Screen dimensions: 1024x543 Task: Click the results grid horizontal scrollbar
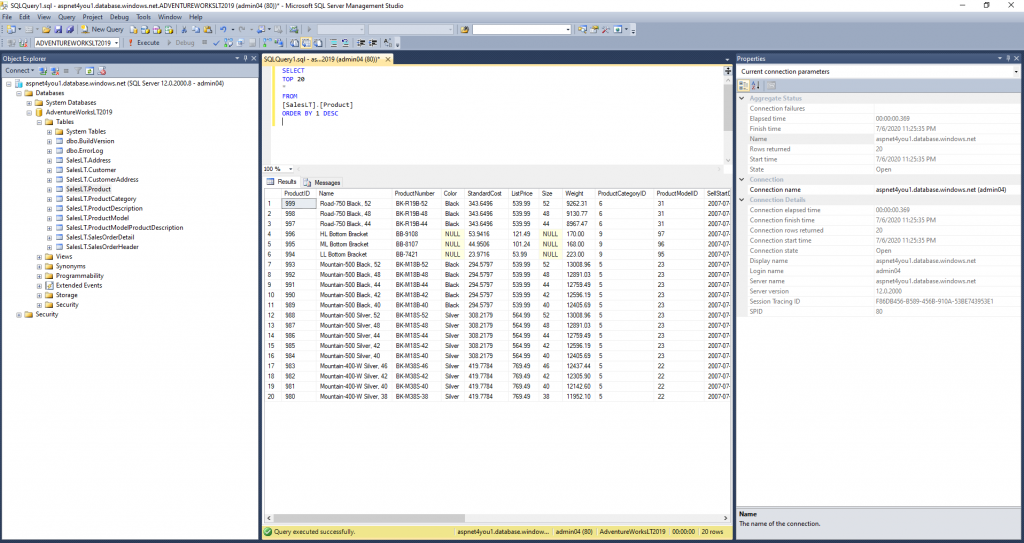click(x=497, y=518)
